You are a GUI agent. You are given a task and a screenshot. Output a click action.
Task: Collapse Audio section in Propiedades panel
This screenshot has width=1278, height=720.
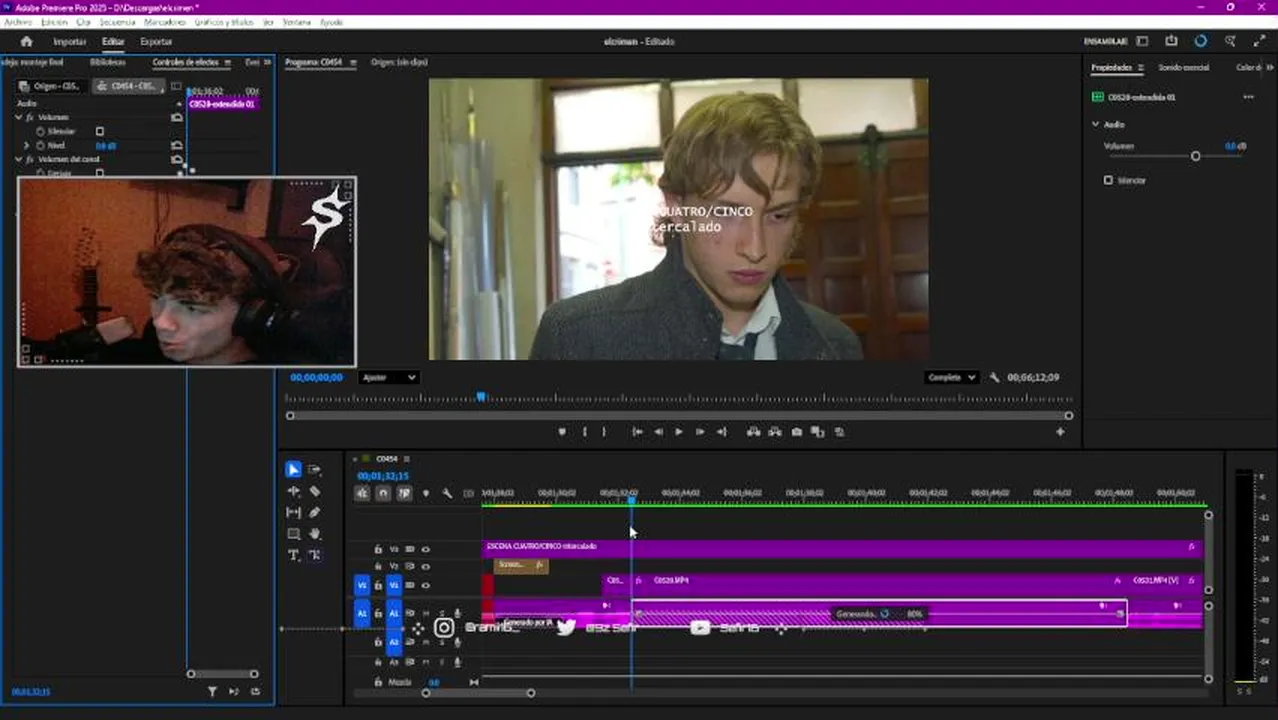[x=1096, y=124]
